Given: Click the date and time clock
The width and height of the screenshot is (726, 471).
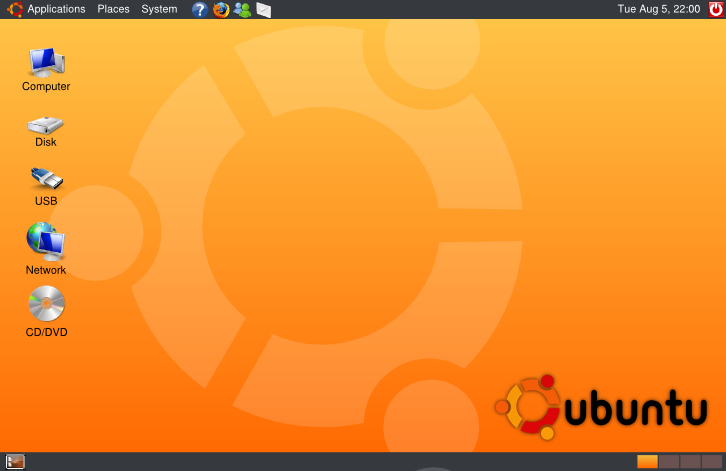Looking at the screenshot, I should click(x=658, y=9).
